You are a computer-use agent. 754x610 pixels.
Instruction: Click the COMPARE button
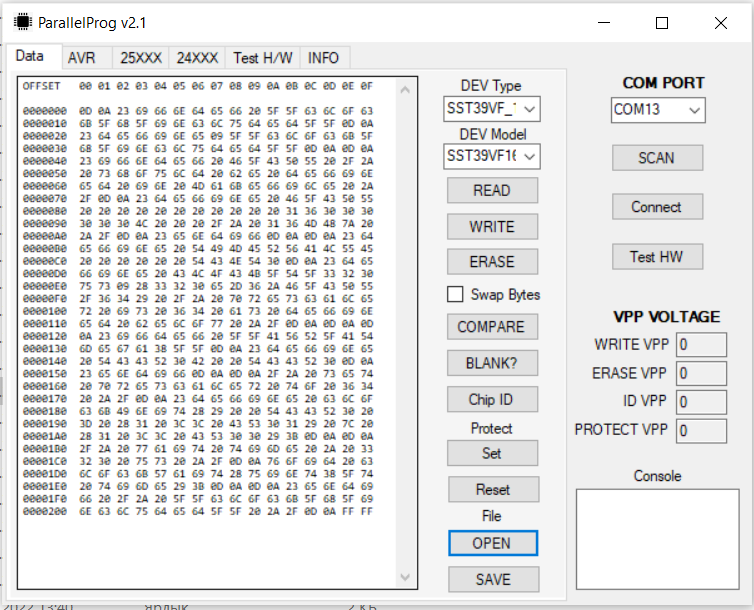(x=492, y=327)
